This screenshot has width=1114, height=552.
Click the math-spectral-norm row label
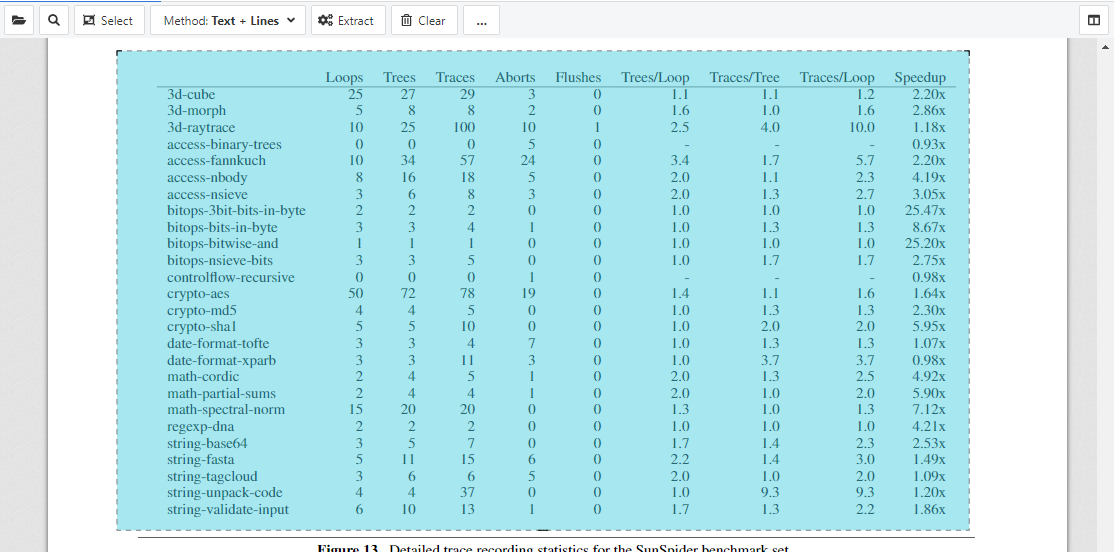click(226, 410)
